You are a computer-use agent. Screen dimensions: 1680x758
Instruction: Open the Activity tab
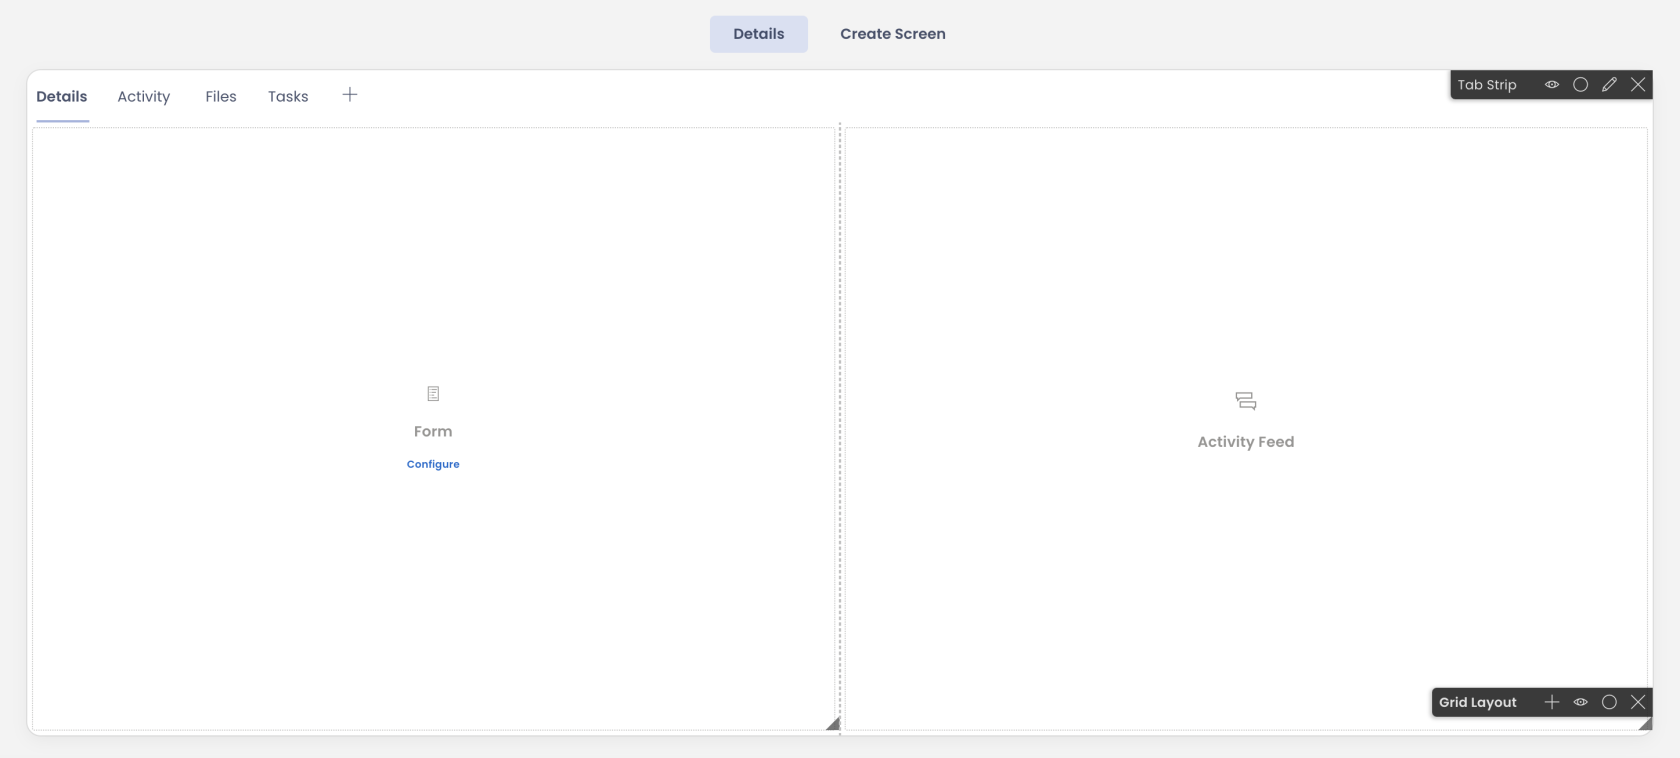pos(144,97)
